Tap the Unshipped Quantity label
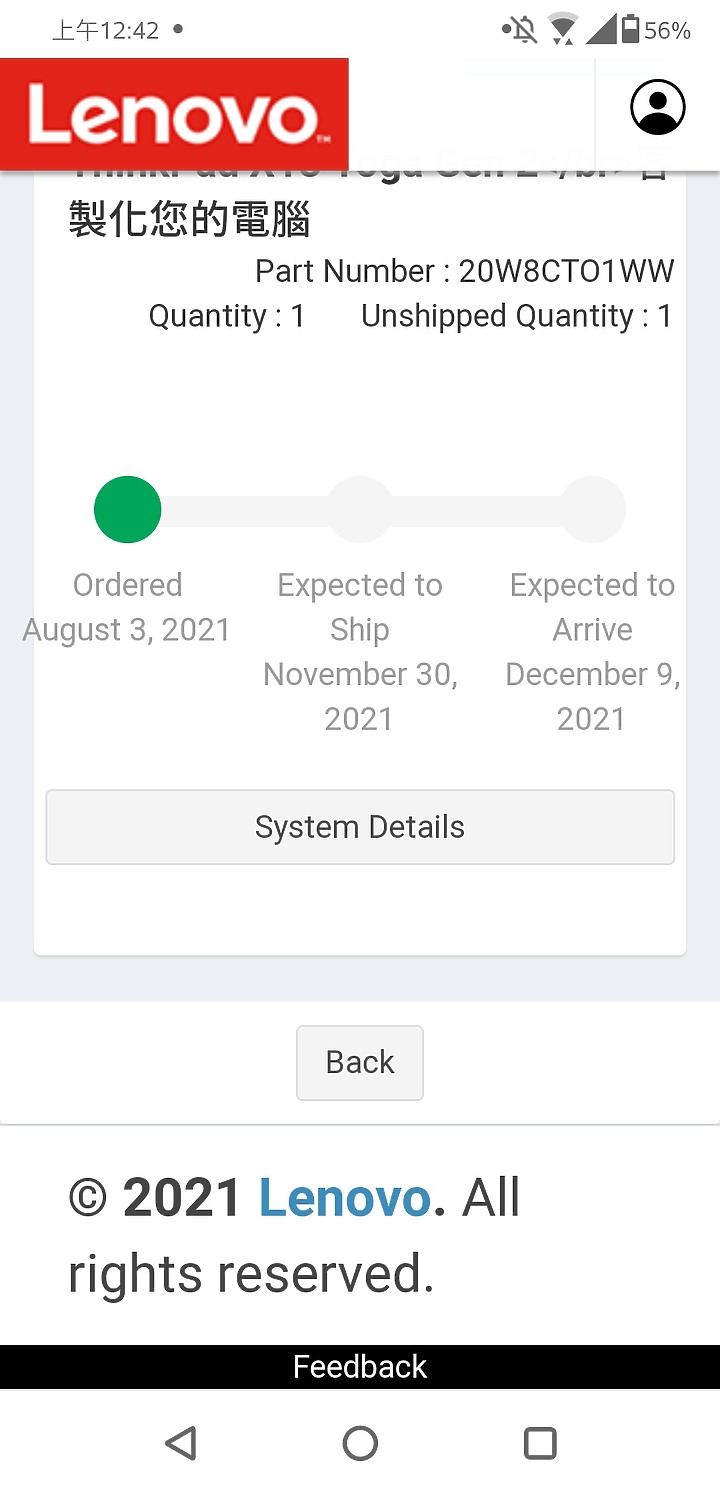 click(497, 316)
